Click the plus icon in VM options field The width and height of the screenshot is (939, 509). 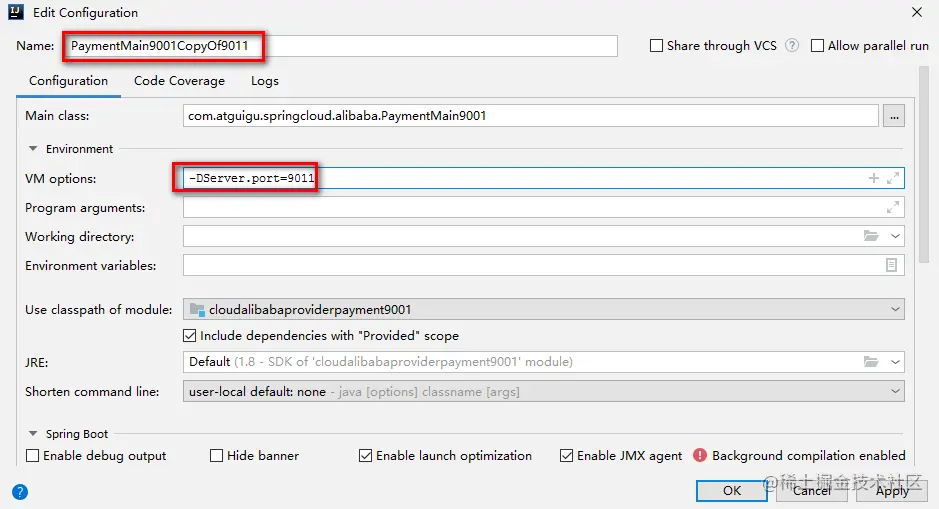(x=874, y=178)
